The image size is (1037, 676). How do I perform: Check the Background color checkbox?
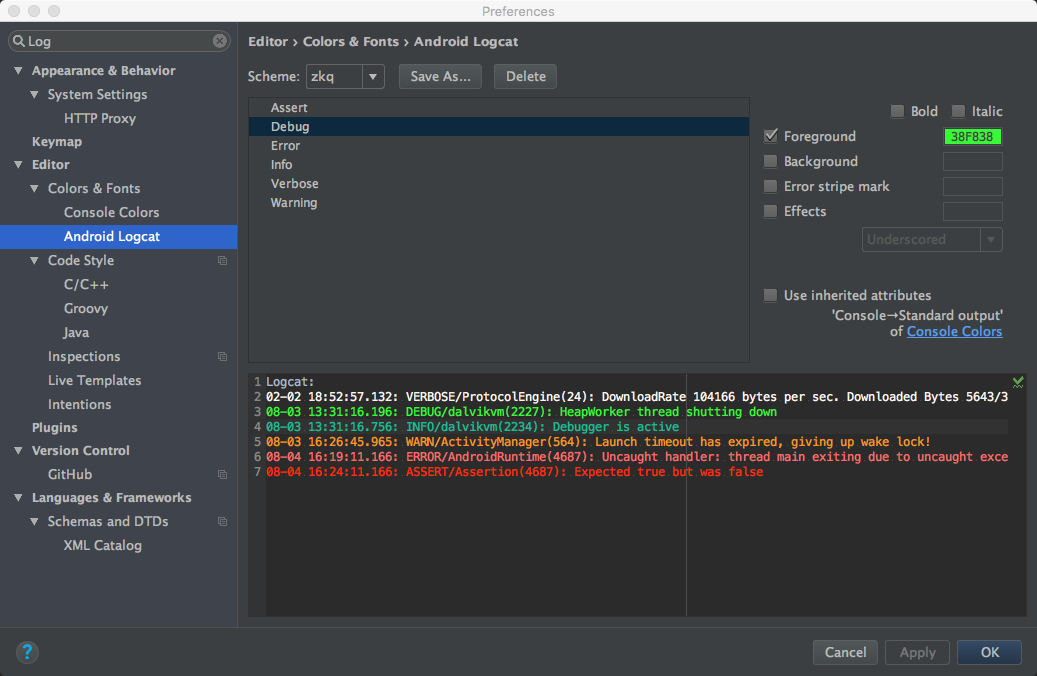click(770, 162)
